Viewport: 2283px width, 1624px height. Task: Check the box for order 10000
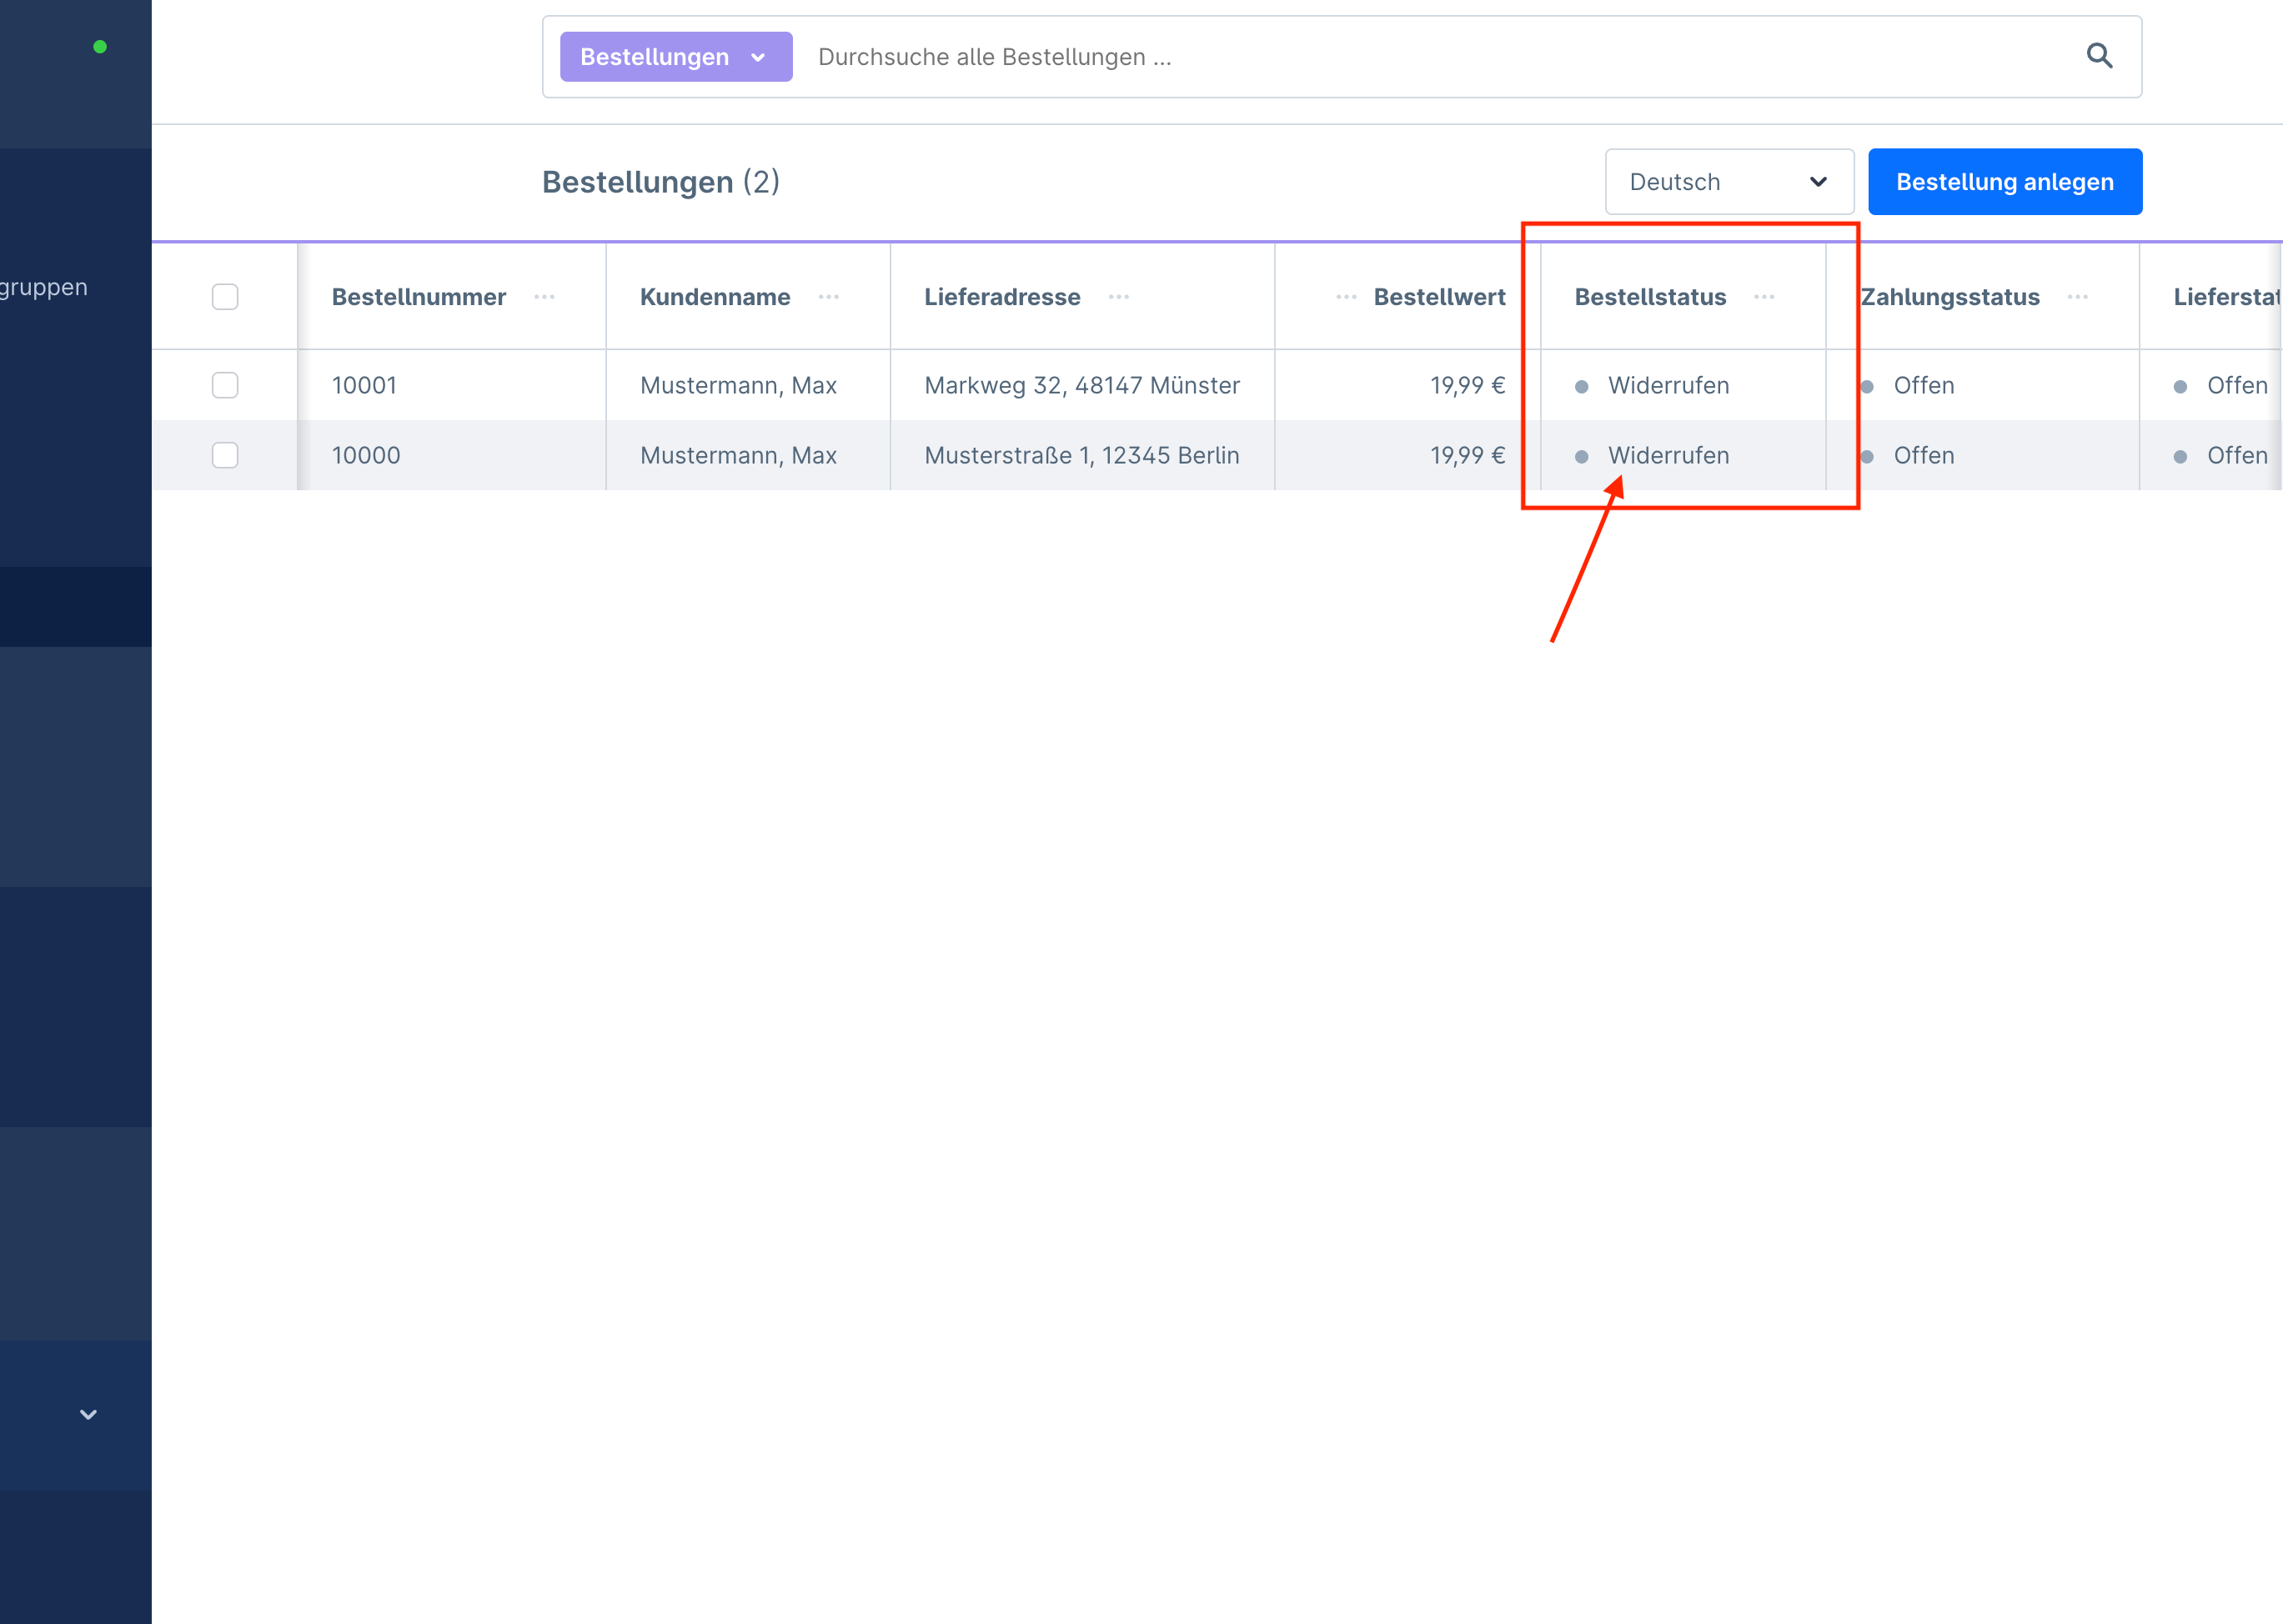pyautogui.click(x=225, y=455)
